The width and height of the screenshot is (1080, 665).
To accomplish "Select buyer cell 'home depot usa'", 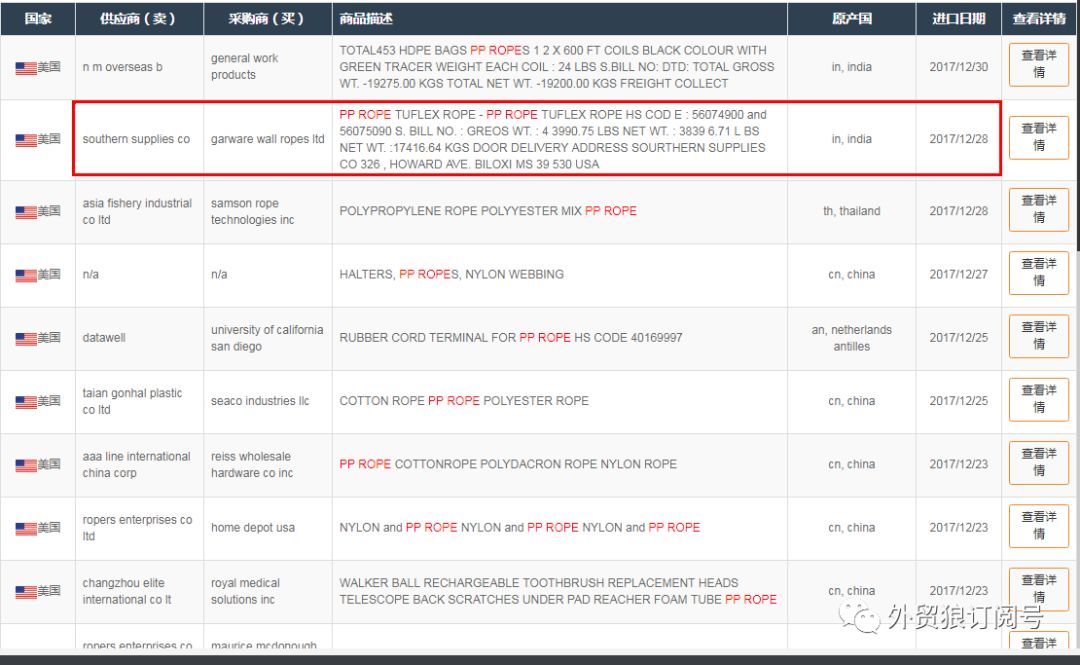I will [253, 528].
